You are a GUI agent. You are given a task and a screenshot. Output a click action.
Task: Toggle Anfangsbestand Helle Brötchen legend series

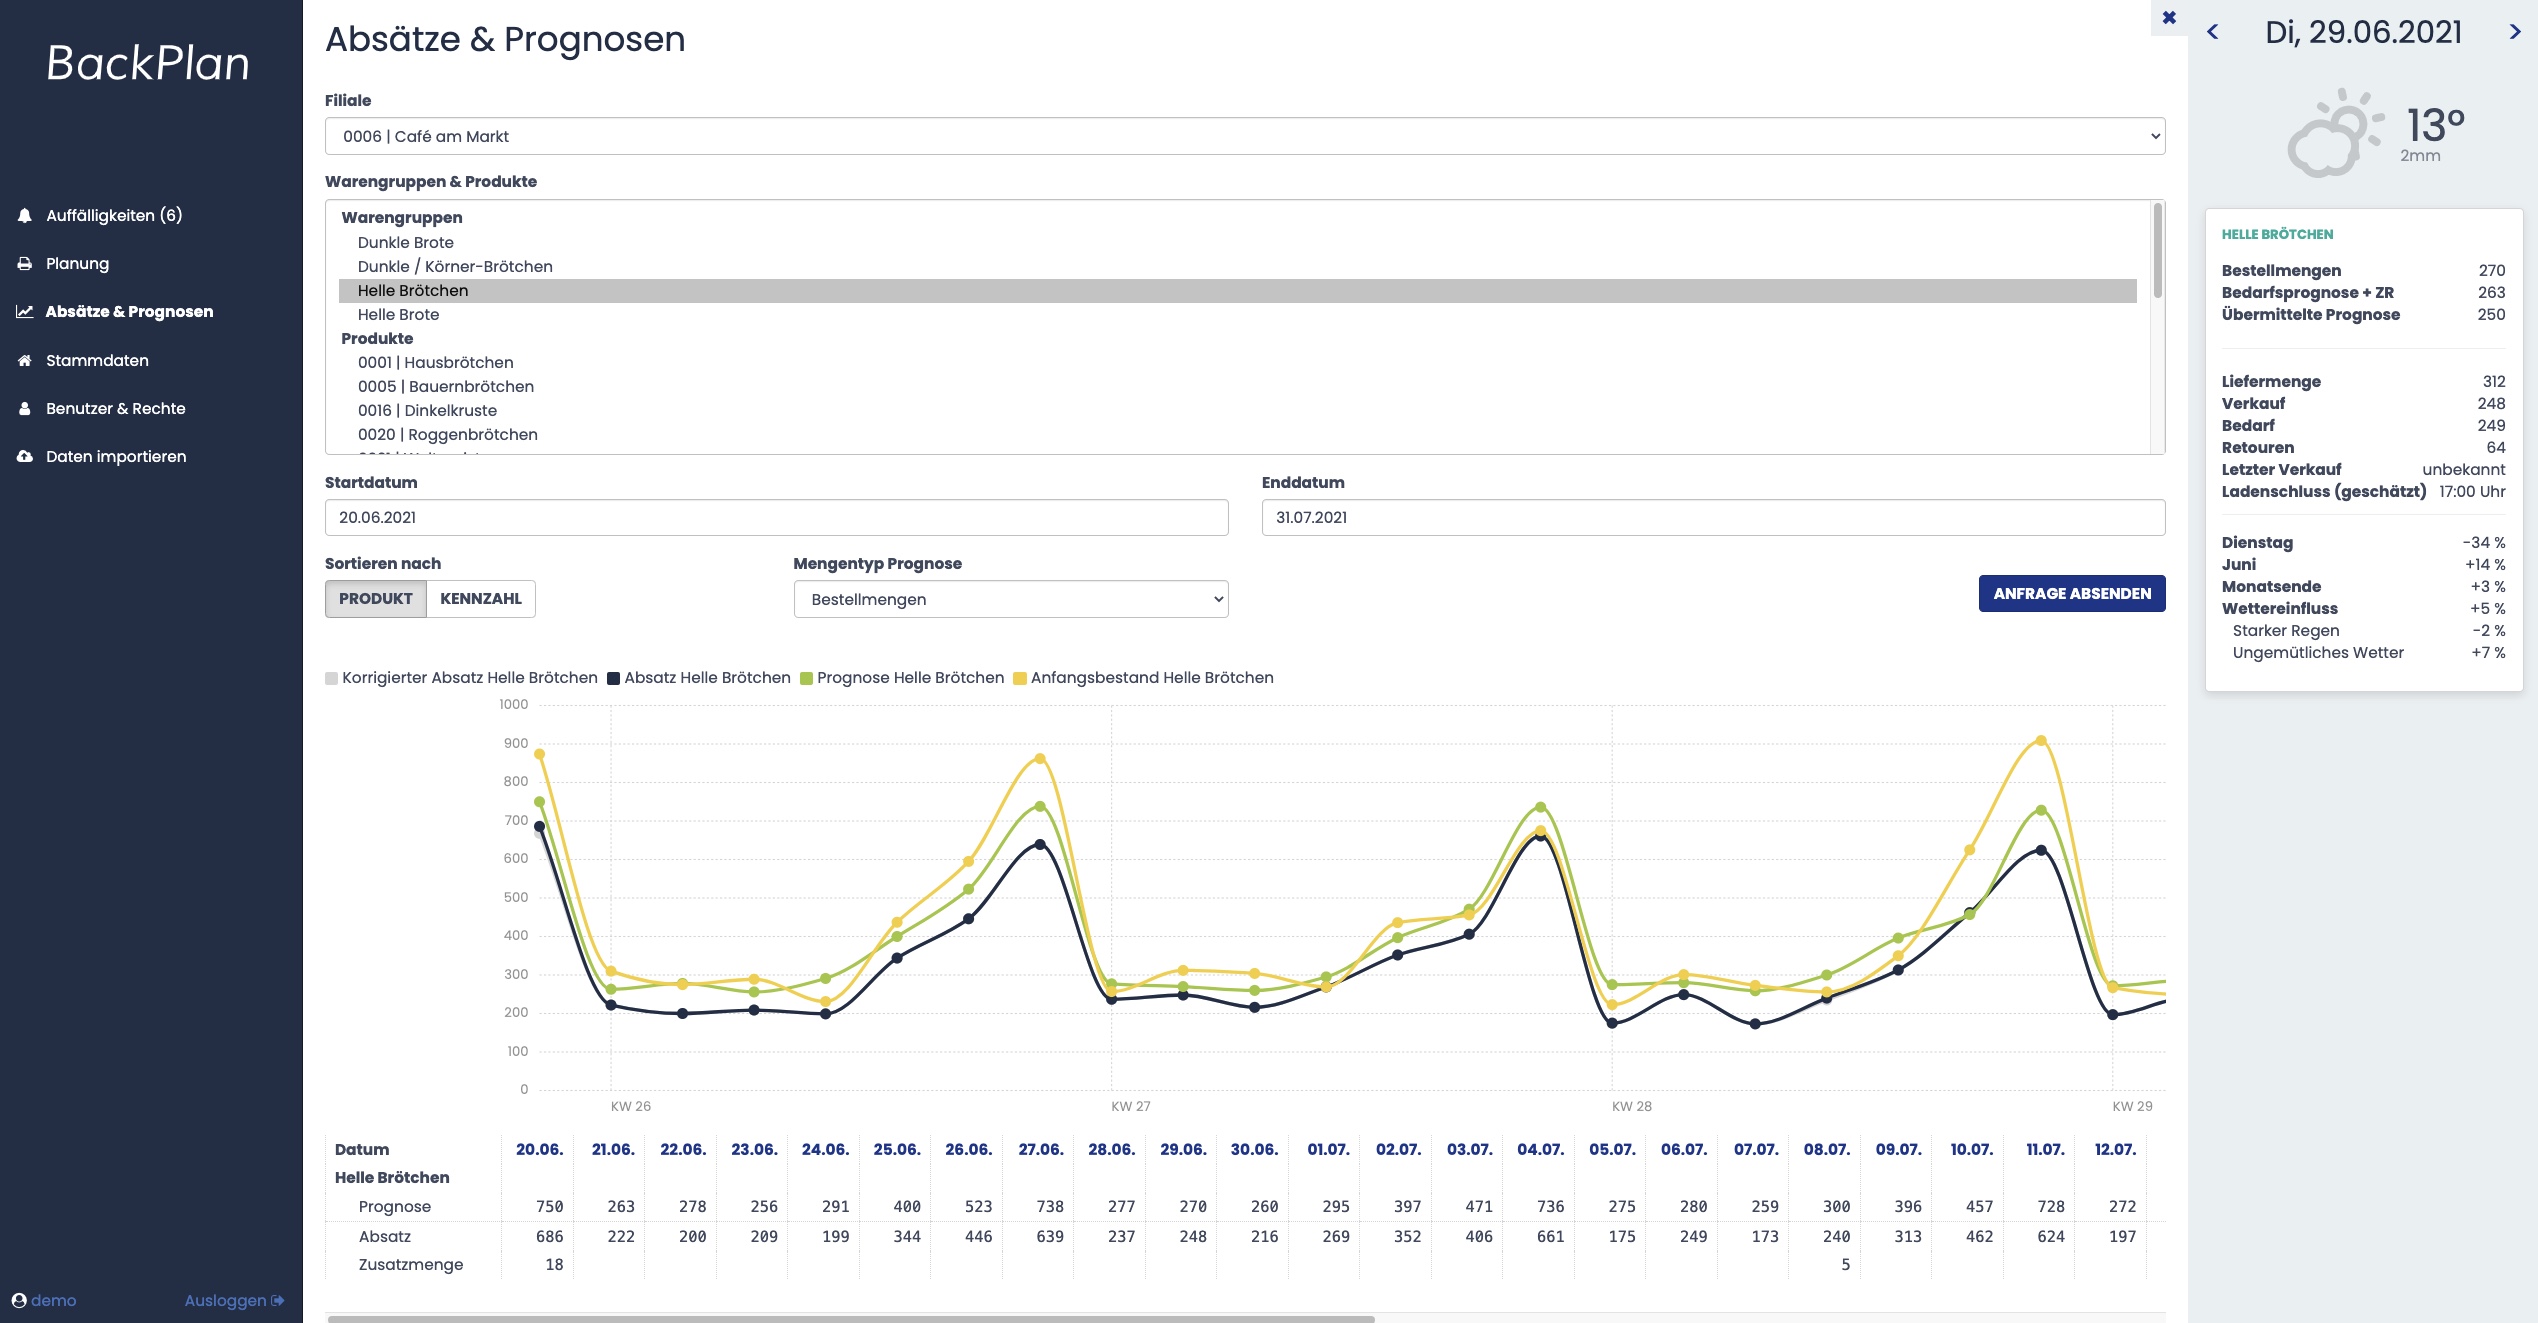click(1144, 678)
